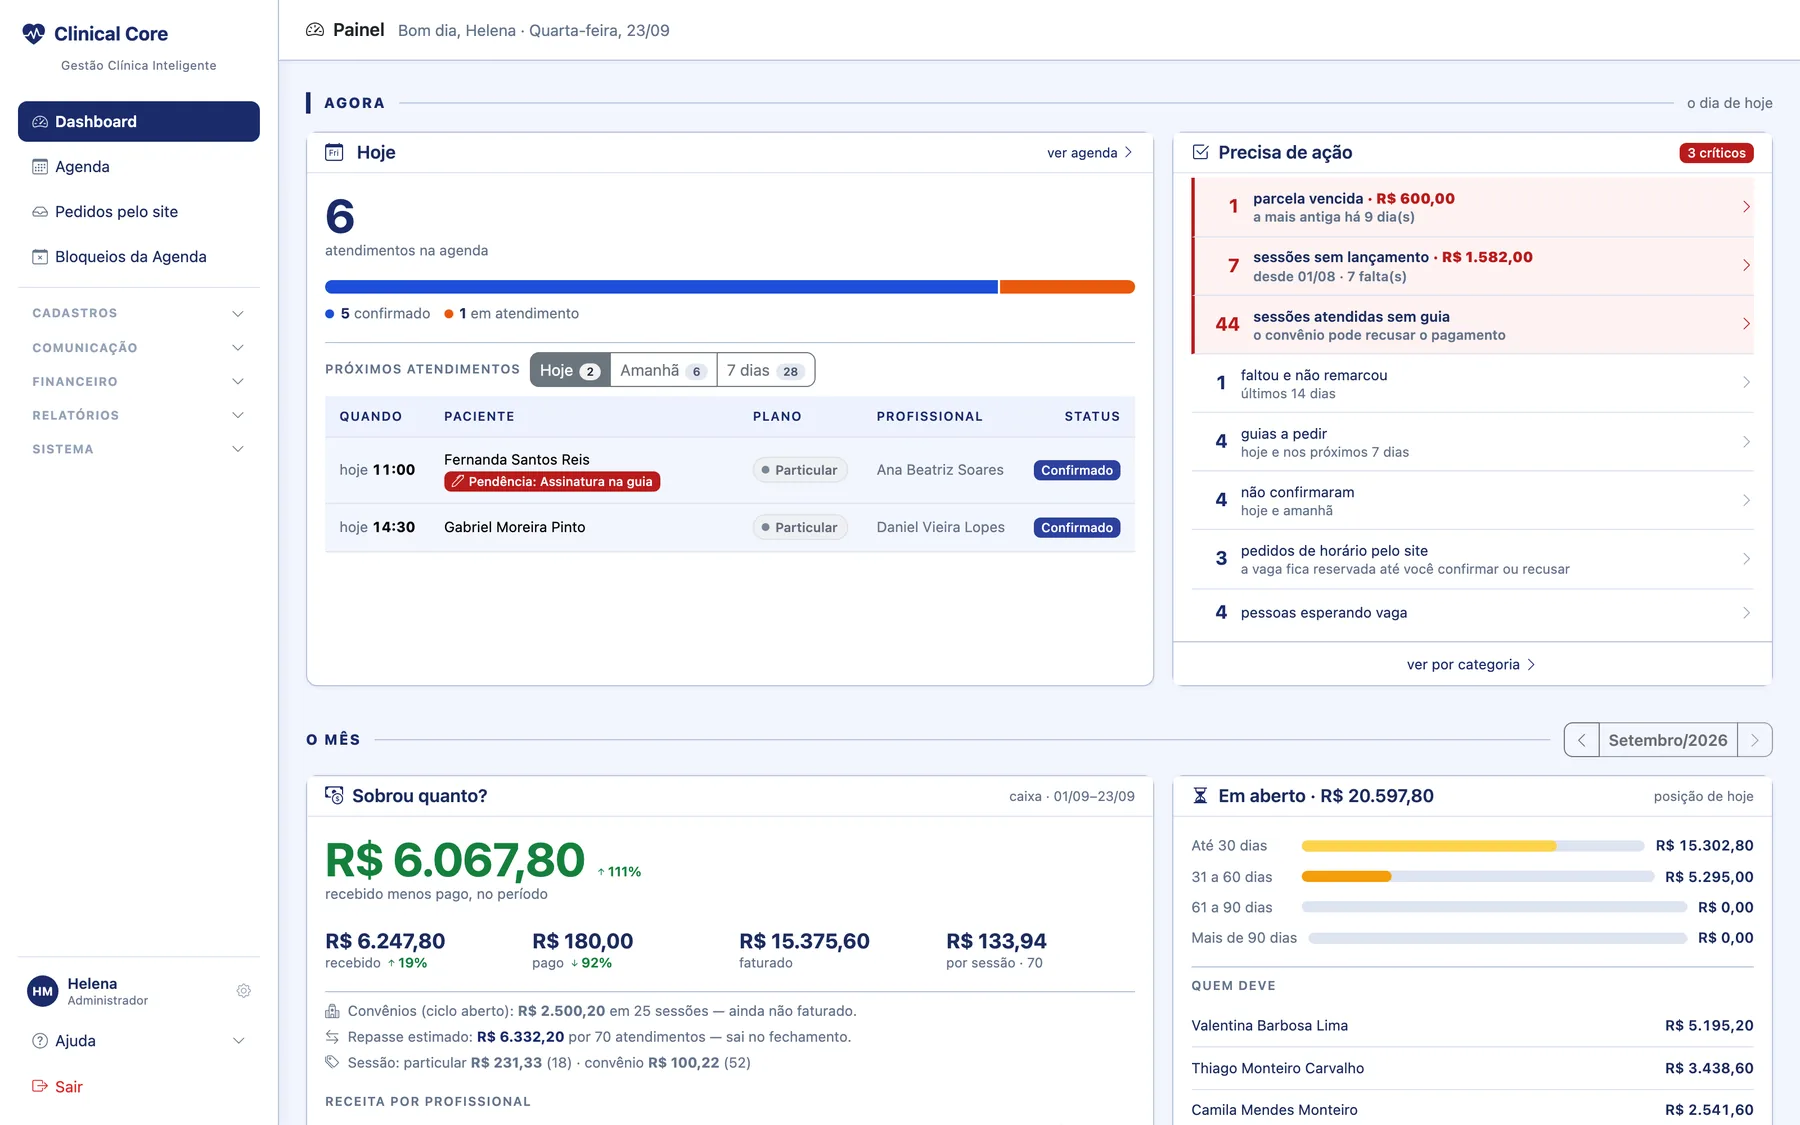Click the Até 30 dias yellow bar

click(1428, 846)
